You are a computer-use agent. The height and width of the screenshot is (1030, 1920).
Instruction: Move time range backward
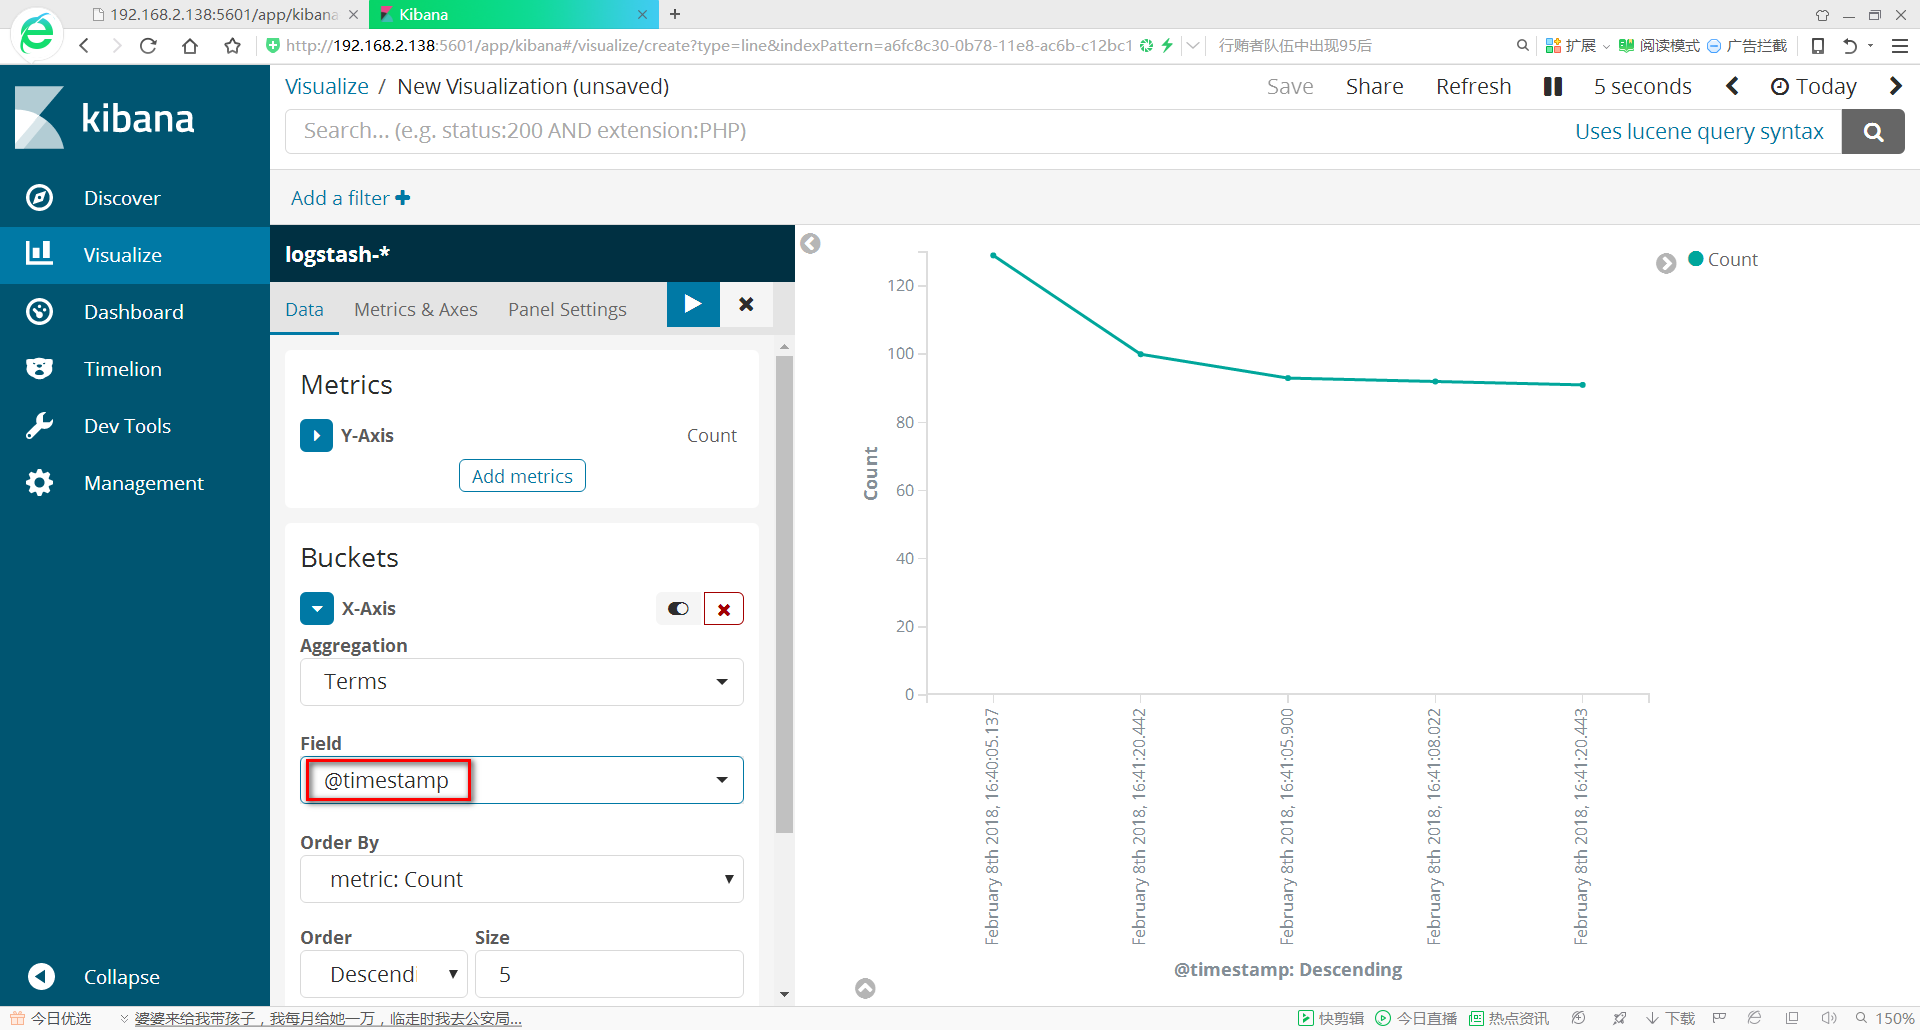(1732, 87)
